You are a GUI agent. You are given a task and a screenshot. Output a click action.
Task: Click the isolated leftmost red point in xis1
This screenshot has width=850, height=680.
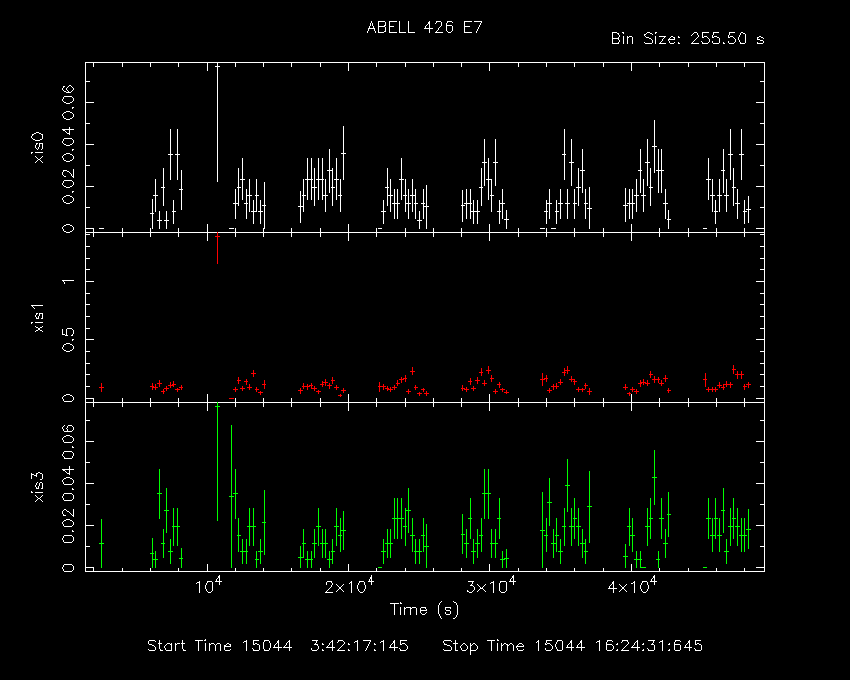point(101,387)
